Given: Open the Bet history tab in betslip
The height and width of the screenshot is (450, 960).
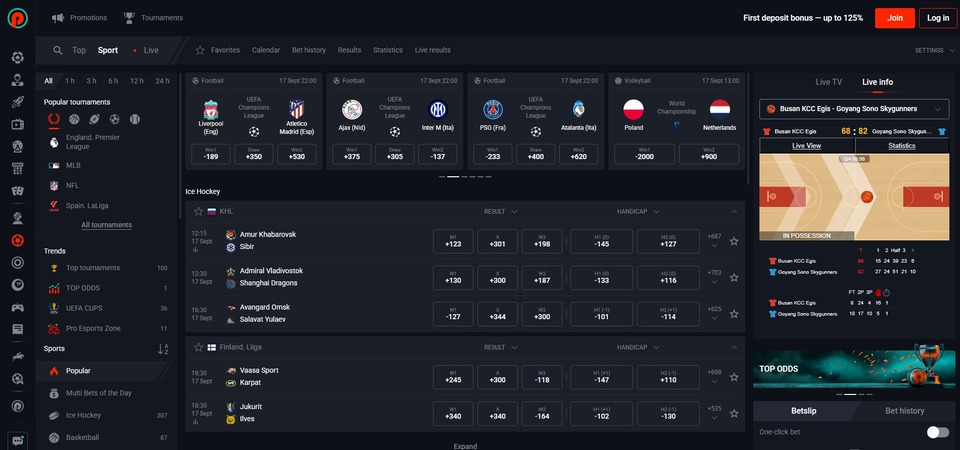Looking at the screenshot, I should pos(904,411).
